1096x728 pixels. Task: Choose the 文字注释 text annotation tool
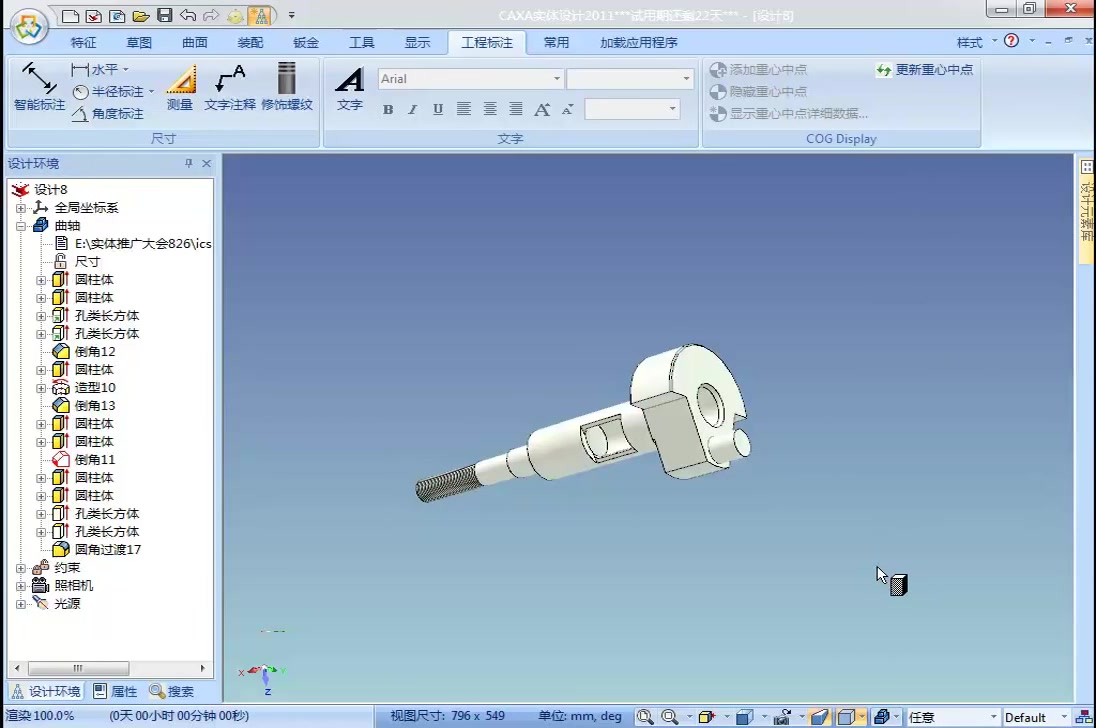[x=230, y=87]
